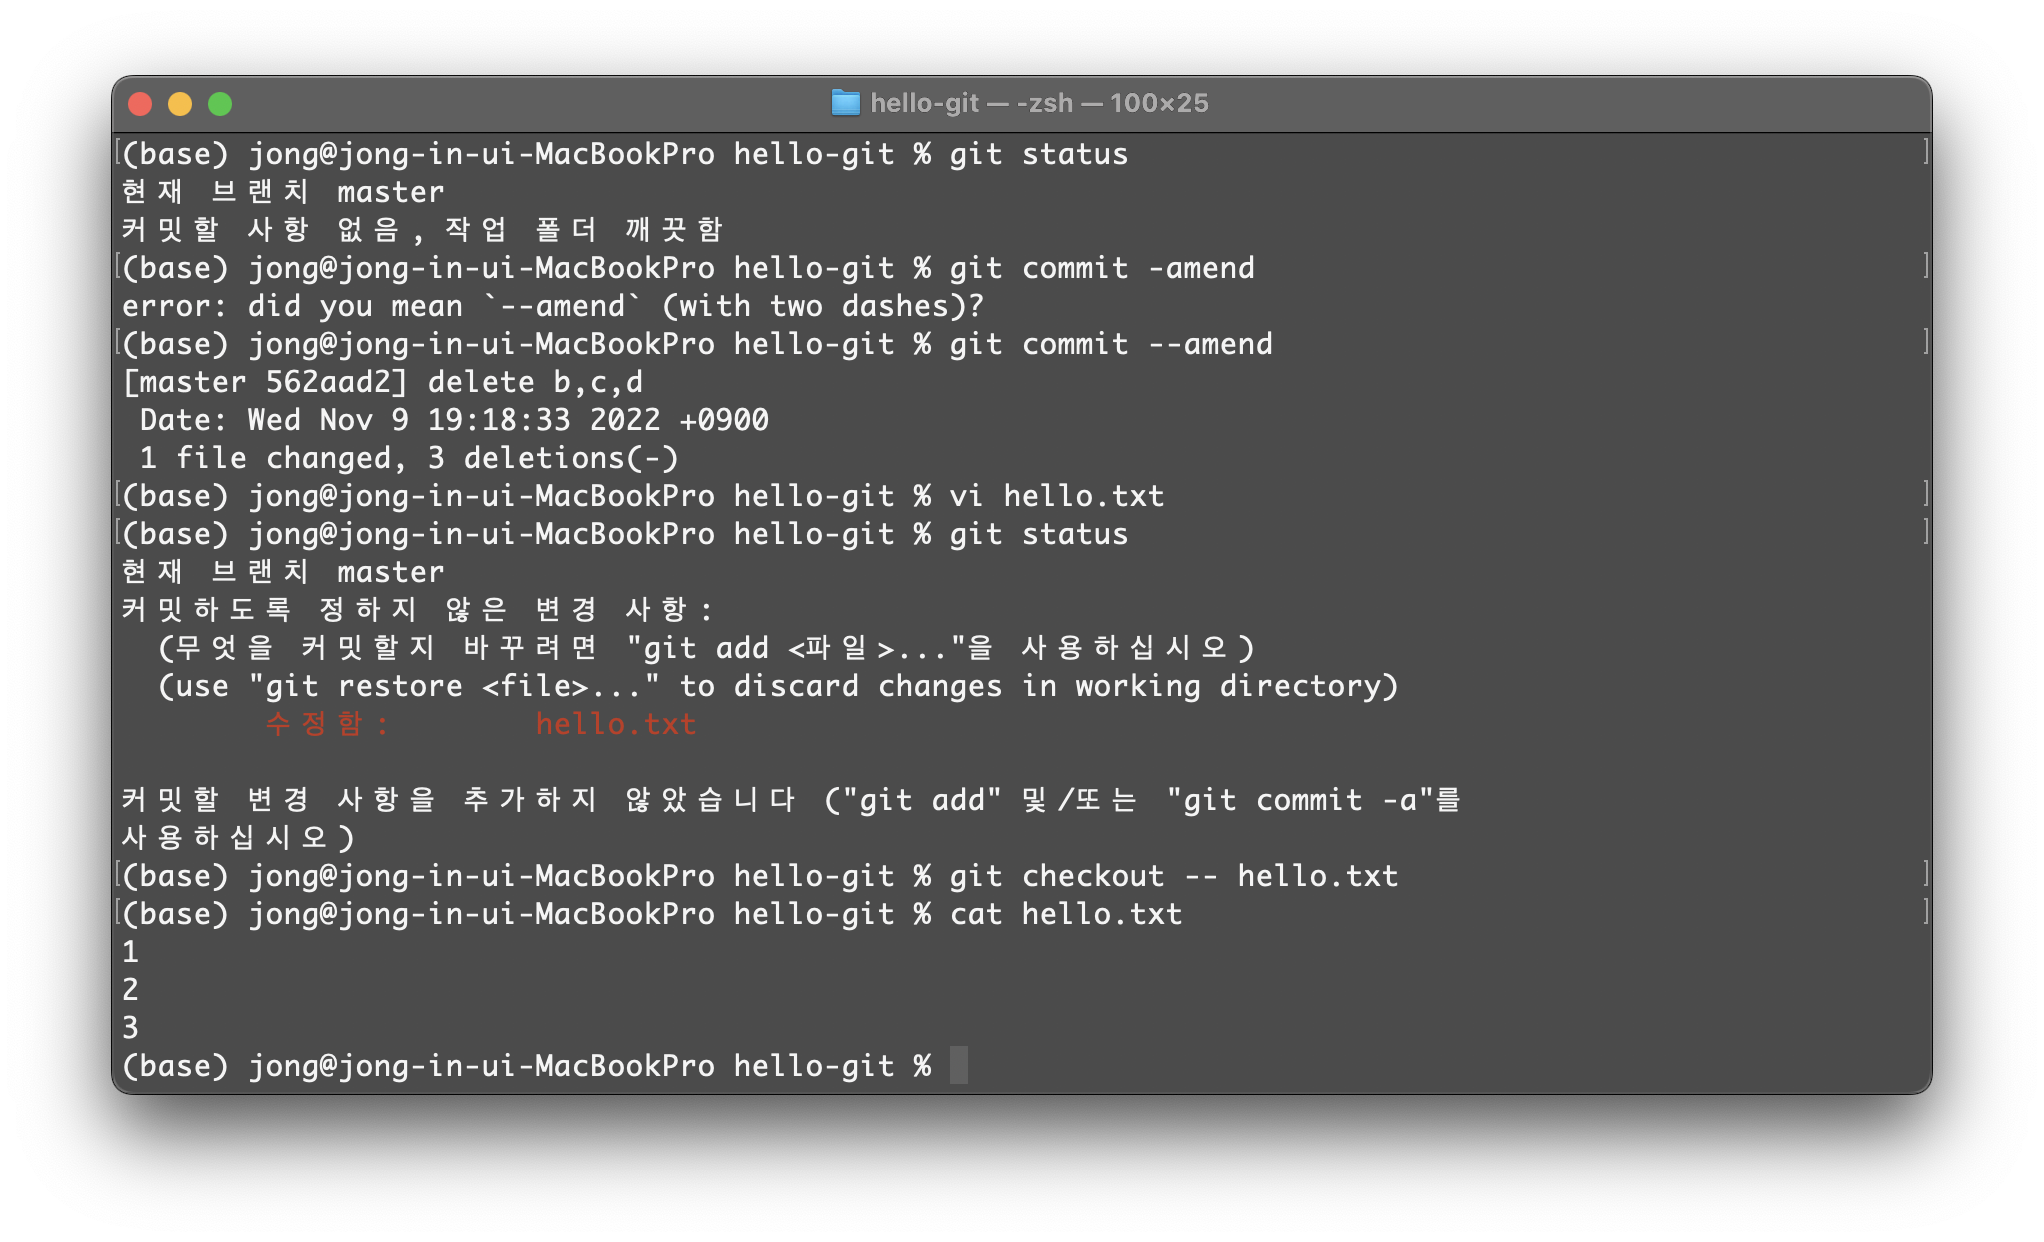Click the 'cat hello.txt' command text
Image resolution: width=2044 pixels, height=1242 pixels.
pos(1065,914)
